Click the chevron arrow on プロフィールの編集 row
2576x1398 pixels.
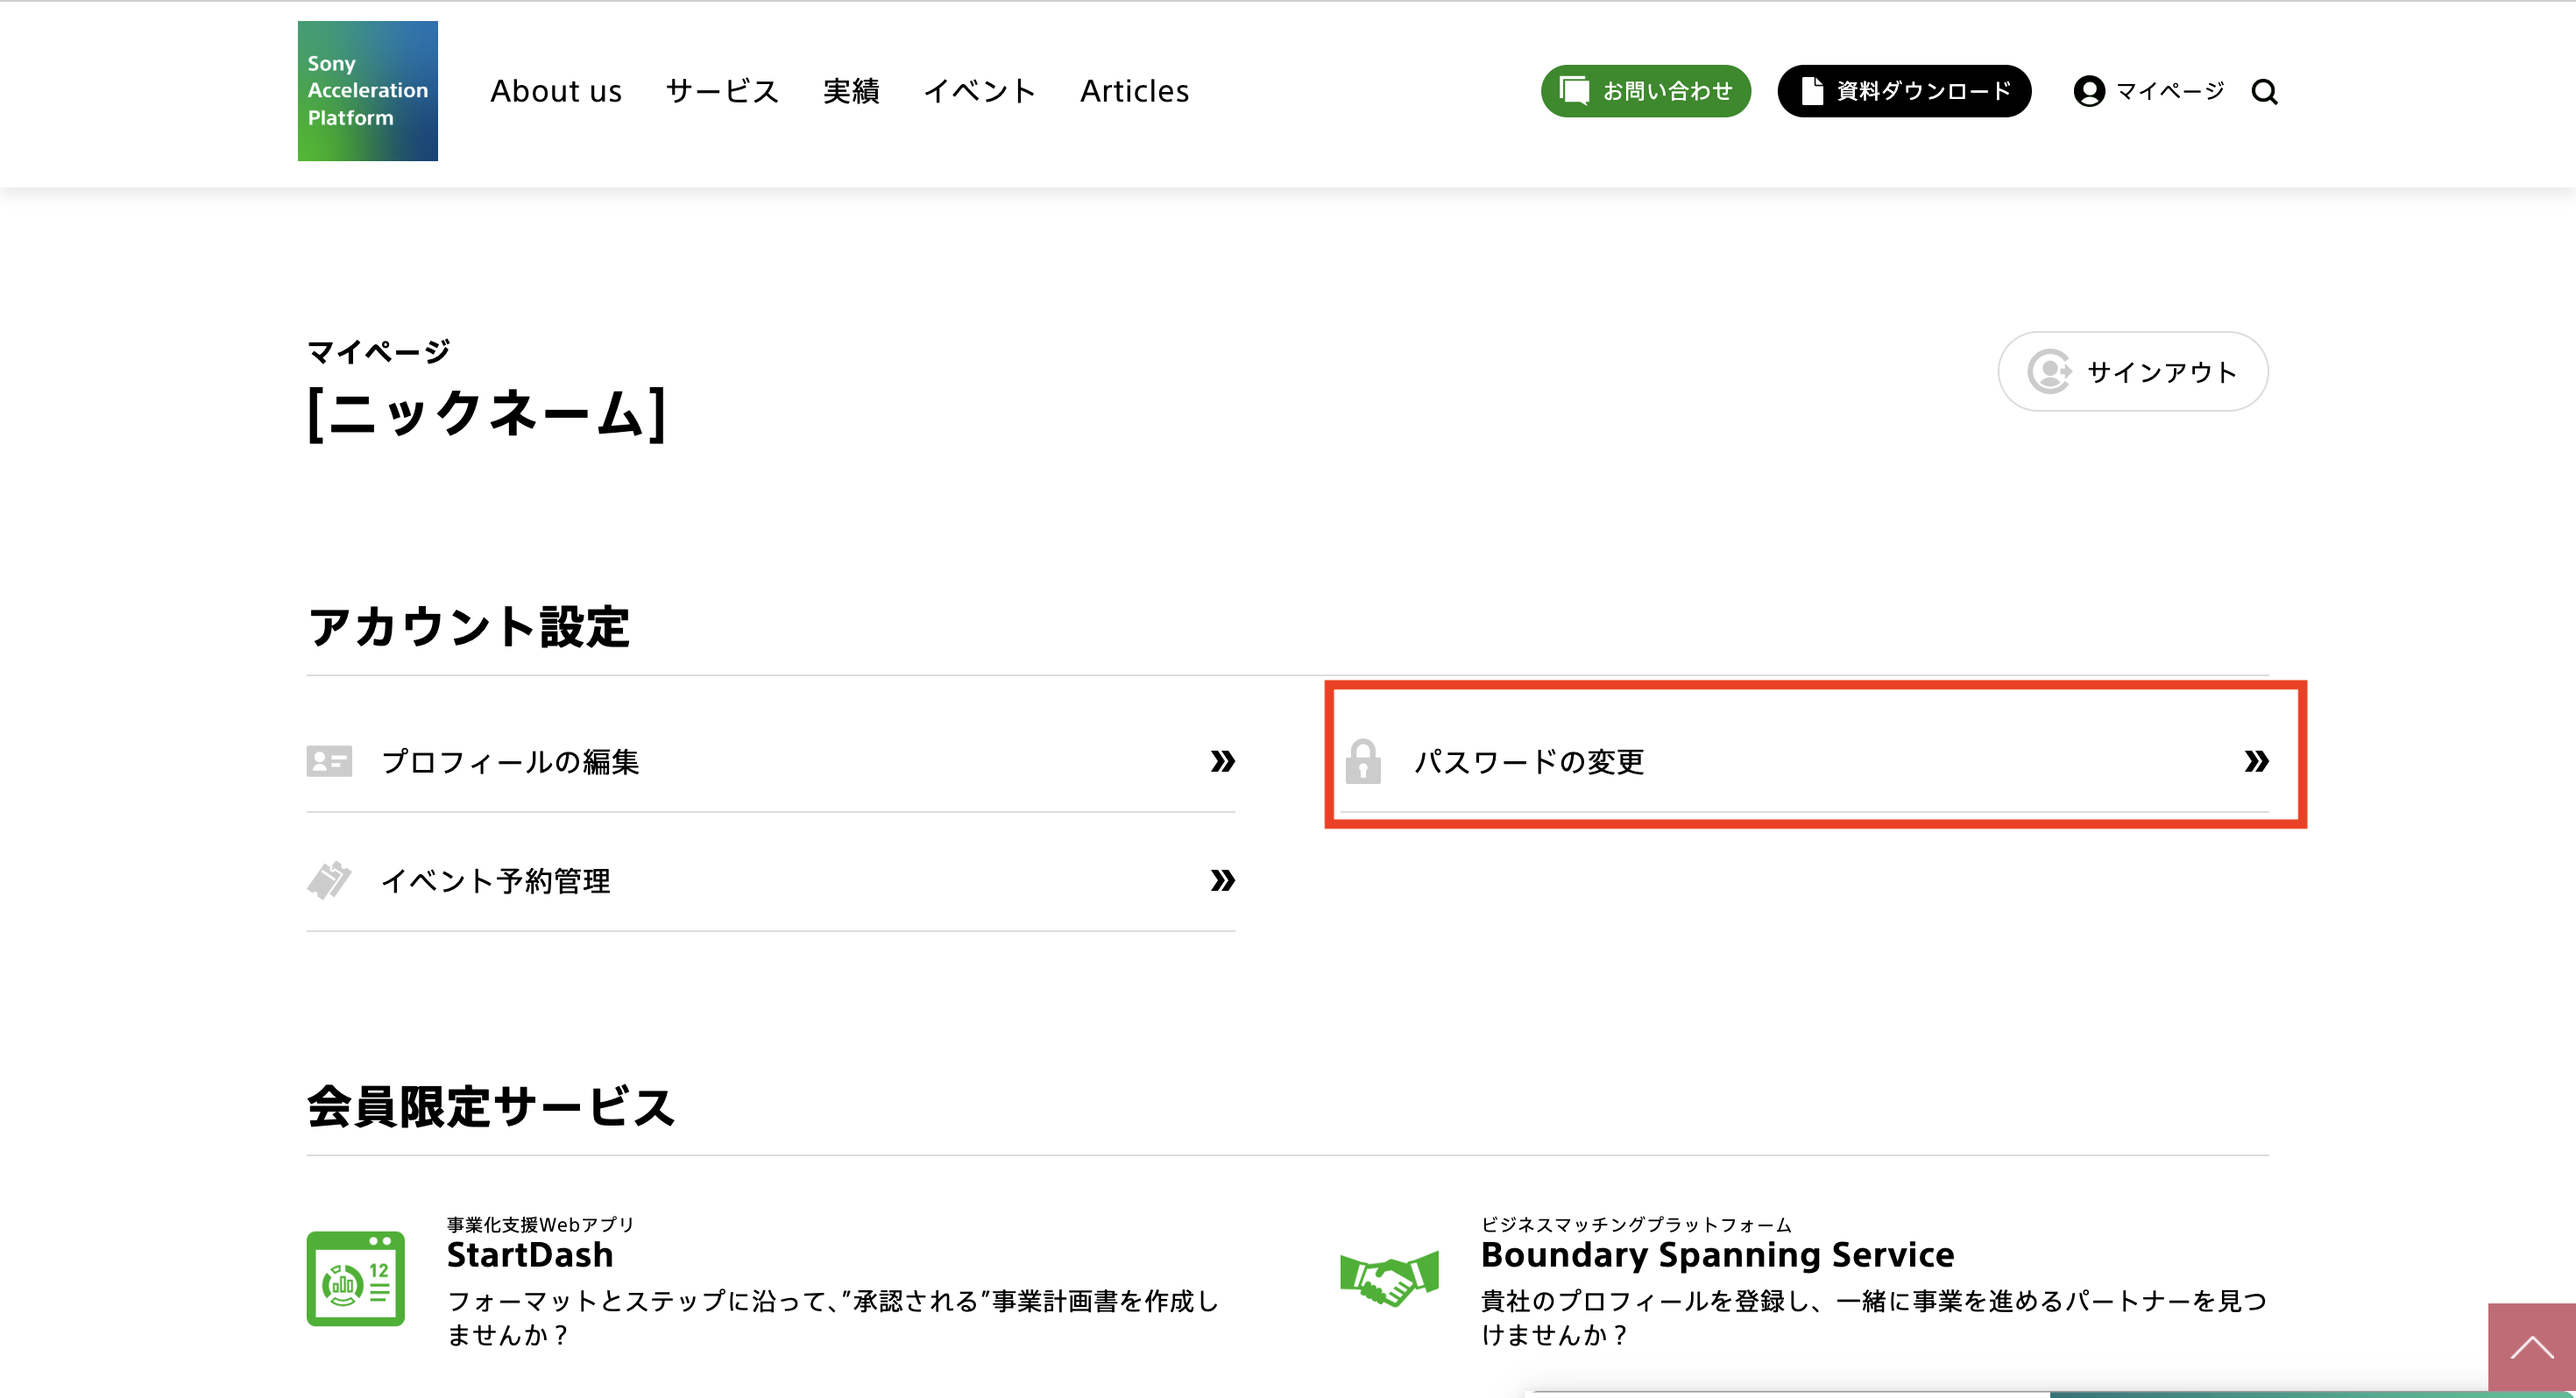point(1222,761)
